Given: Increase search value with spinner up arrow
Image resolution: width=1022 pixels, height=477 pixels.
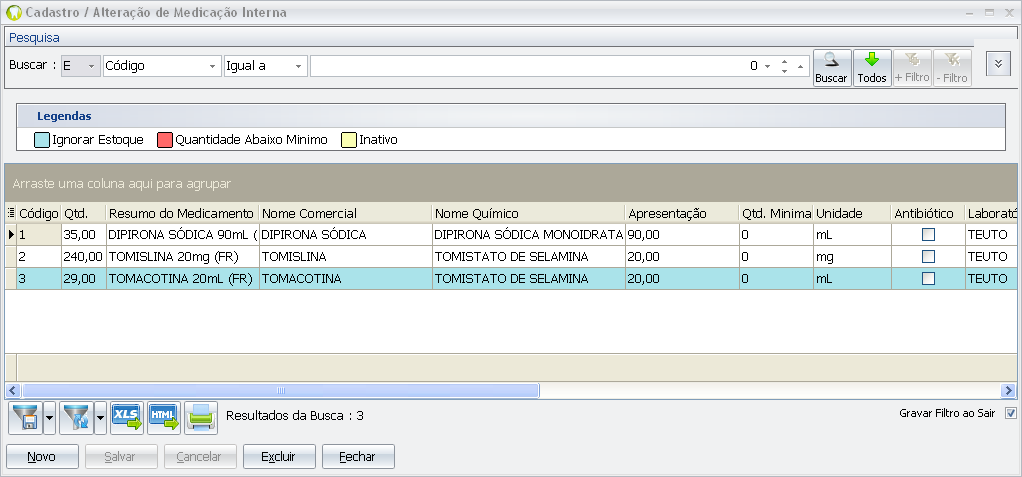Looking at the screenshot, I should coord(784,62).
